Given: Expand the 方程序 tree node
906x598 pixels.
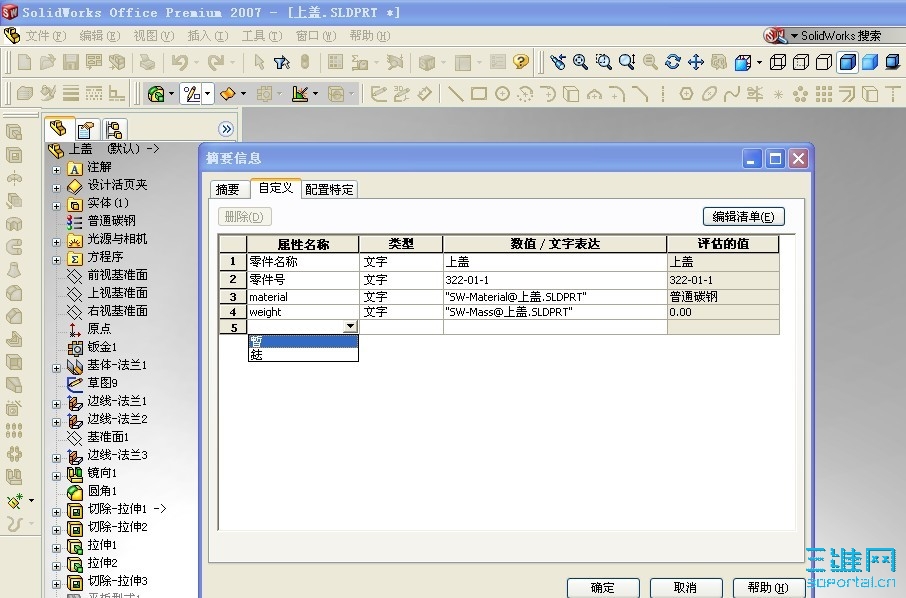Looking at the screenshot, I should pyautogui.click(x=56, y=260).
